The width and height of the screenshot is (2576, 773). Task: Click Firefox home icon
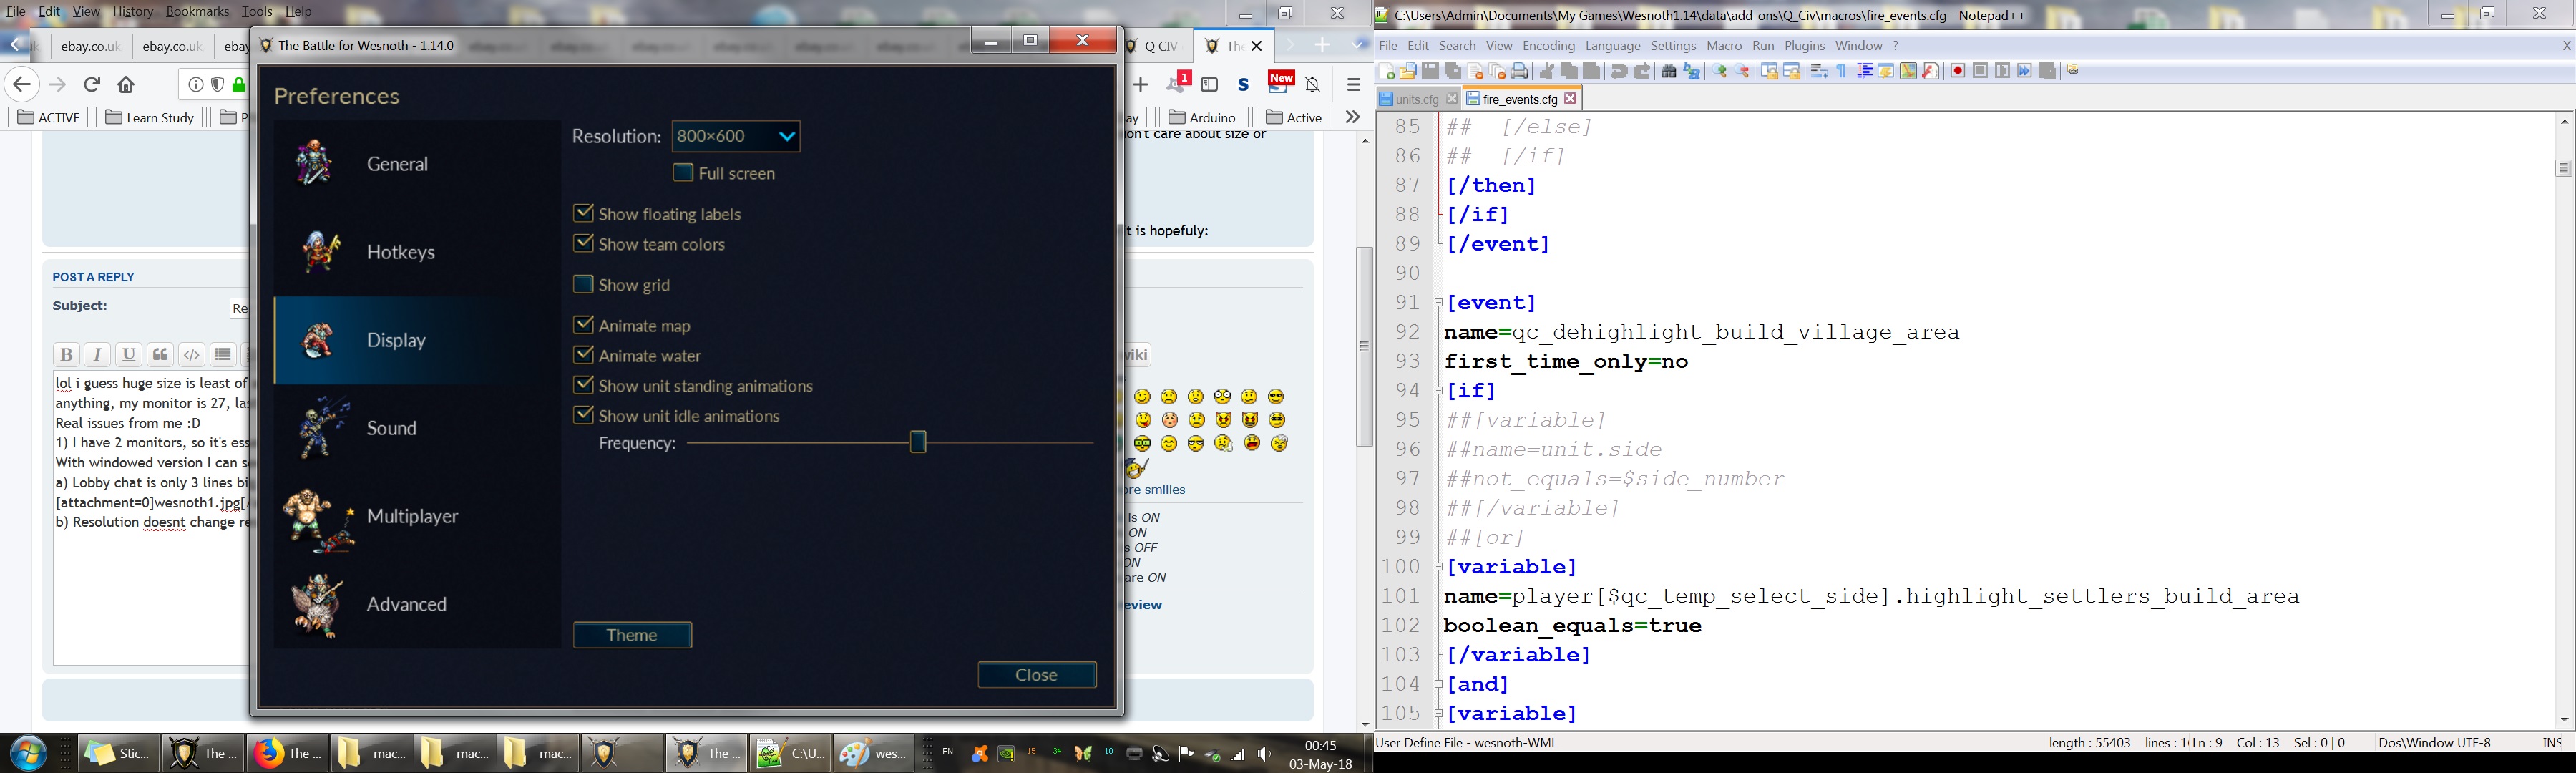coord(126,85)
